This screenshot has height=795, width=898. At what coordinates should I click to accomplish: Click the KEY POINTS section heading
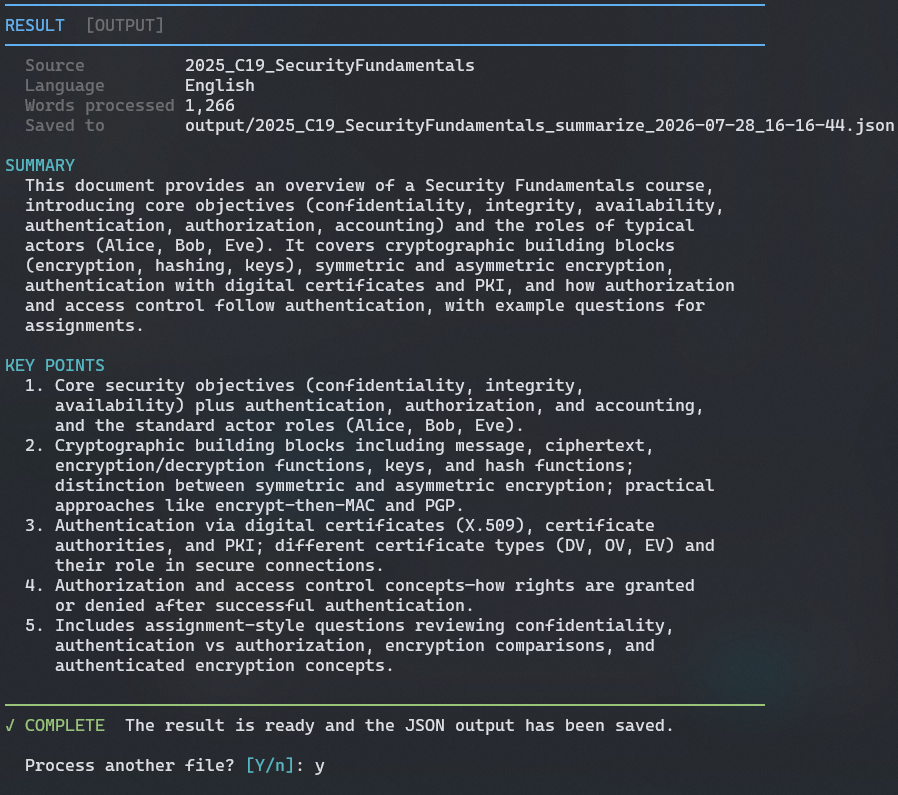click(55, 365)
